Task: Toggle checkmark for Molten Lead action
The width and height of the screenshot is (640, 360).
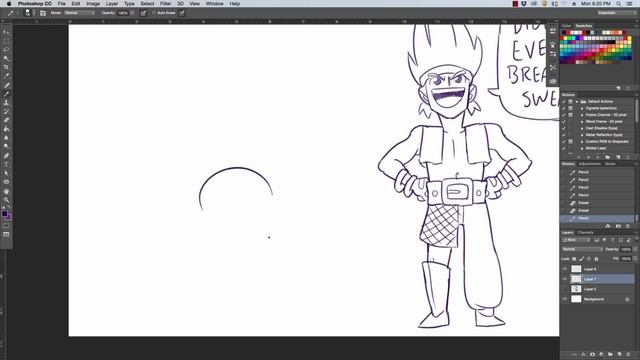Action: coord(564,148)
